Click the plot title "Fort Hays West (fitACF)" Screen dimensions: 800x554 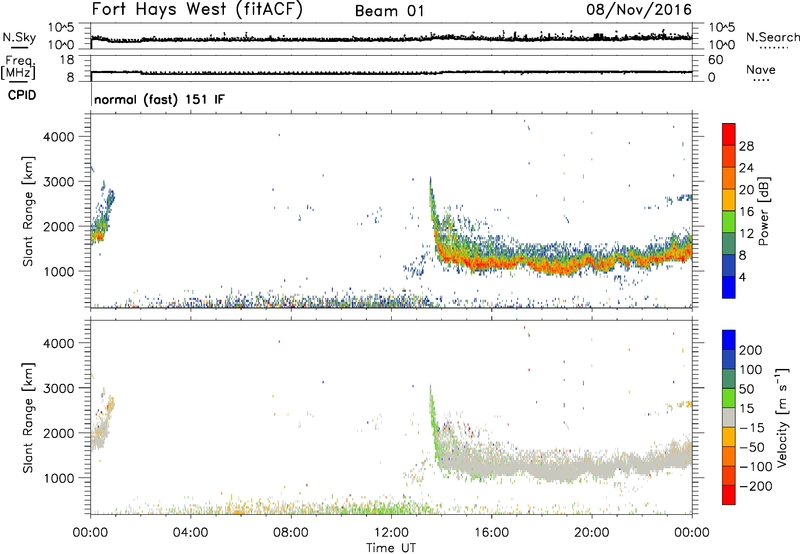[196, 9]
